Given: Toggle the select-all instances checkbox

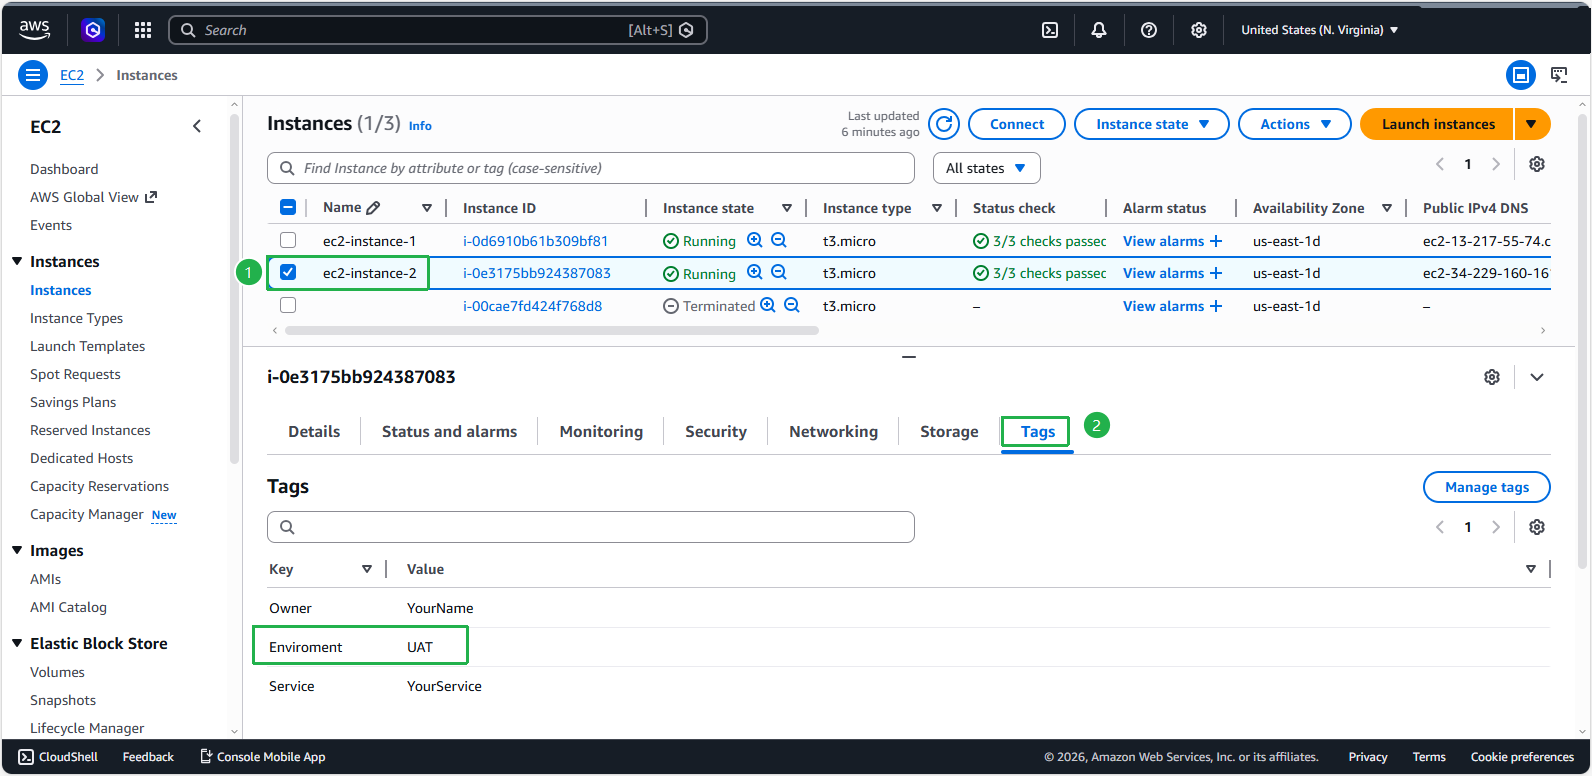Looking at the screenshot, I should click(288, 207).
